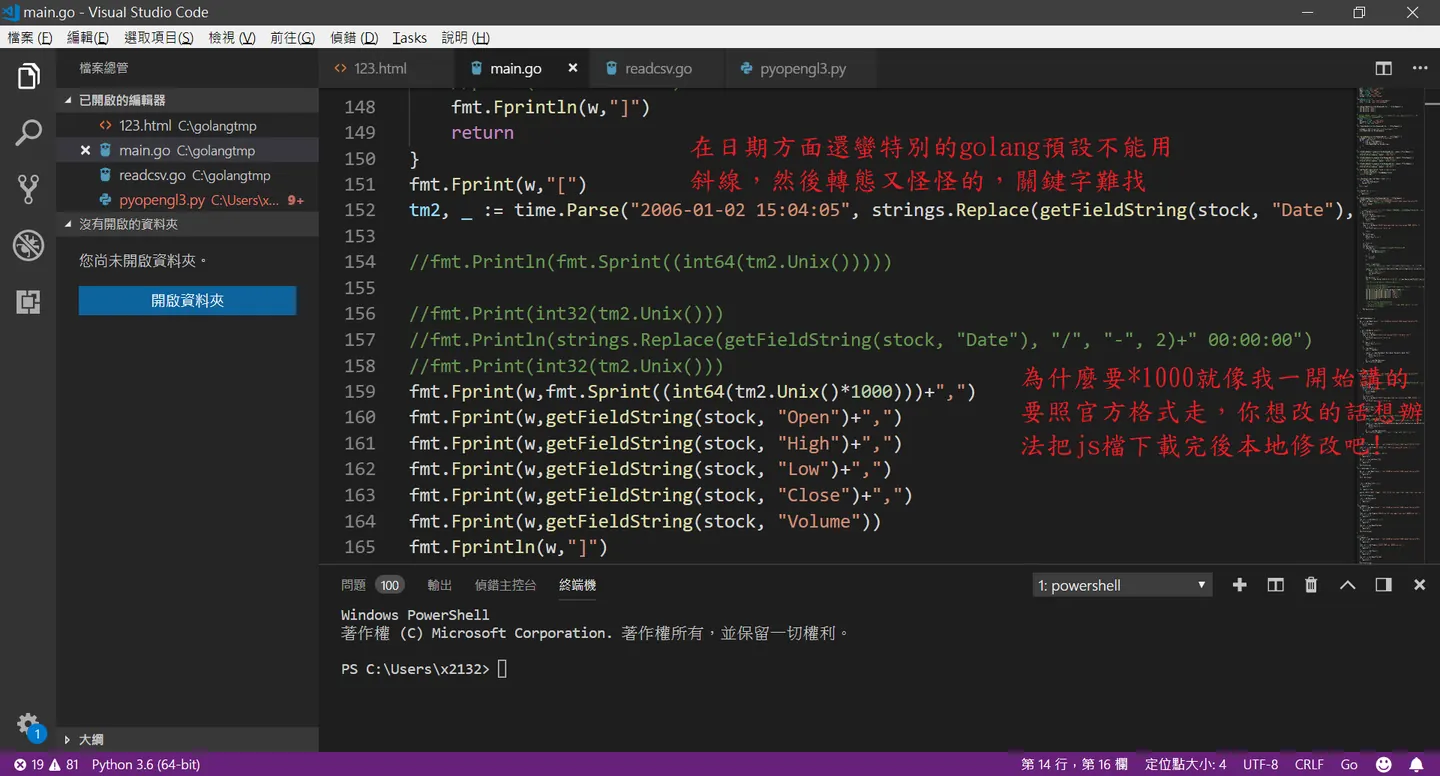Add a new terminal with plus icon

pyautogui.click(x=1240, y=585)
